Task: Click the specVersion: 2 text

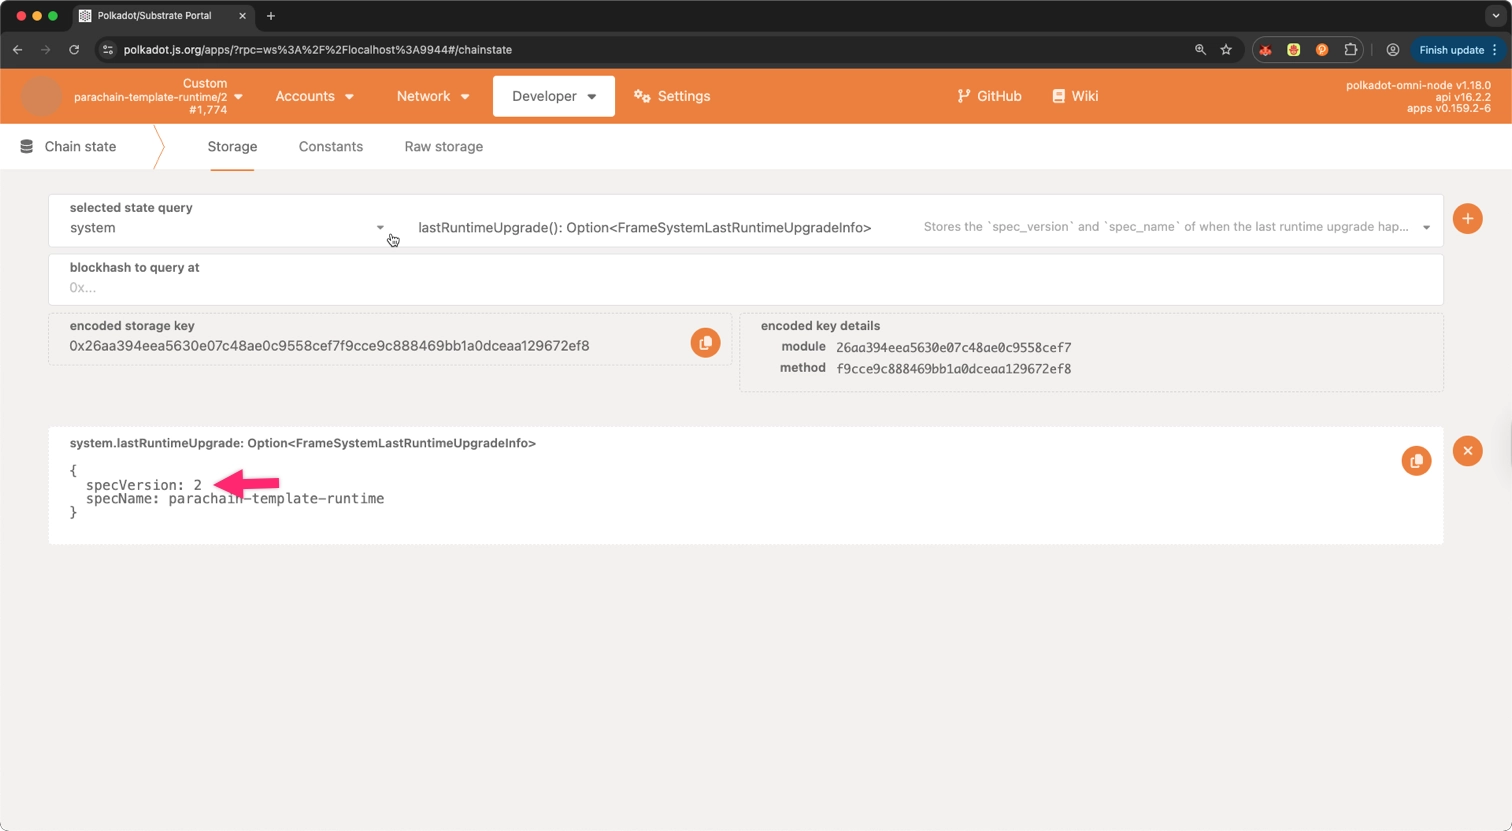Action: point(144,485)
